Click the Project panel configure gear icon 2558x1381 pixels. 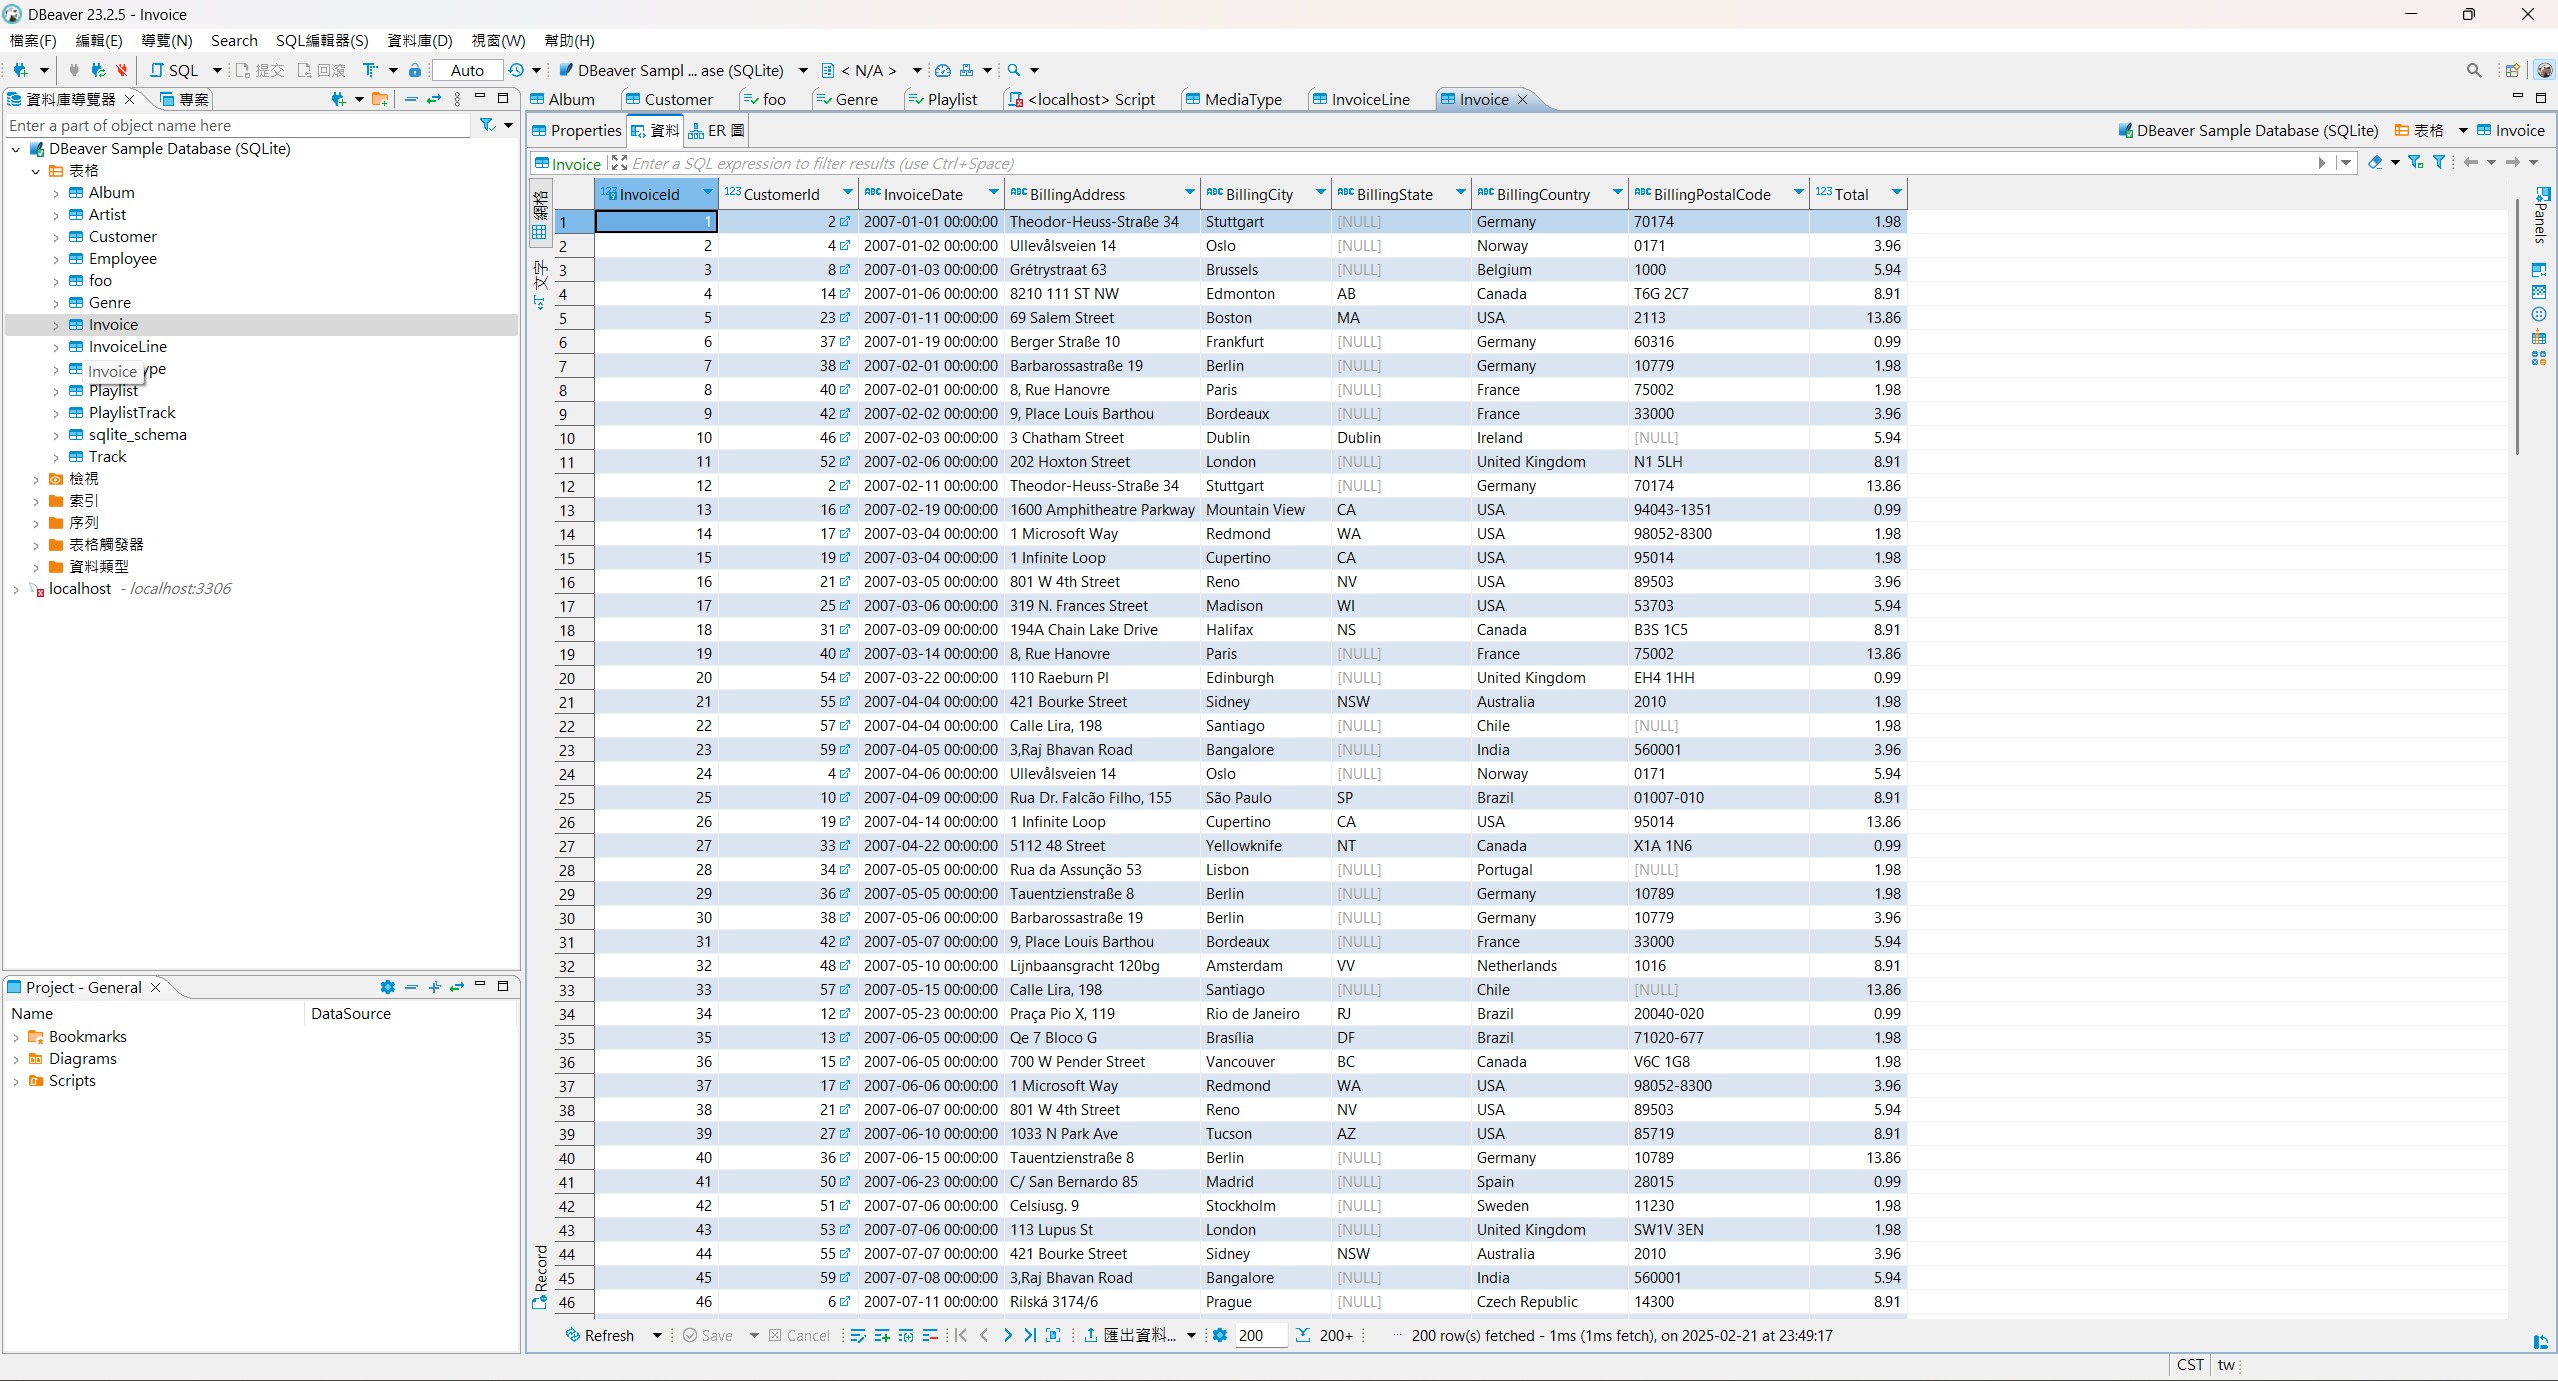(x=388, y=987)
